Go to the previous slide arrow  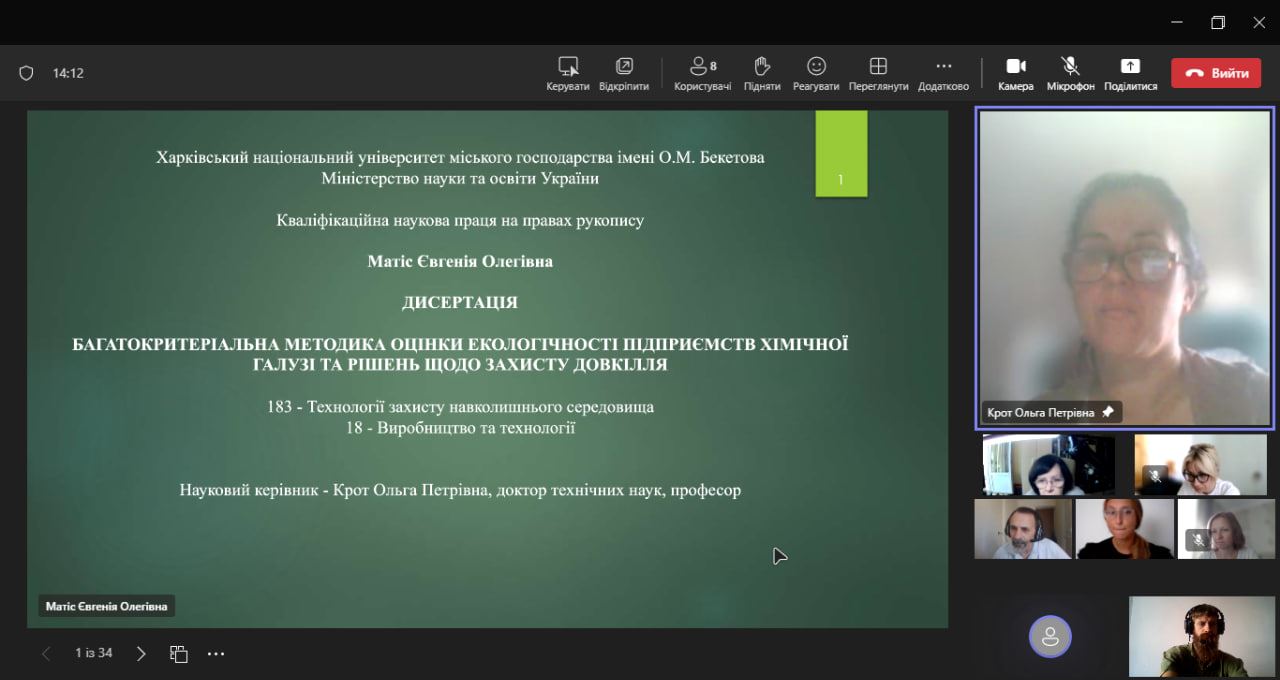pyautogui.click(x=46, y=654)
